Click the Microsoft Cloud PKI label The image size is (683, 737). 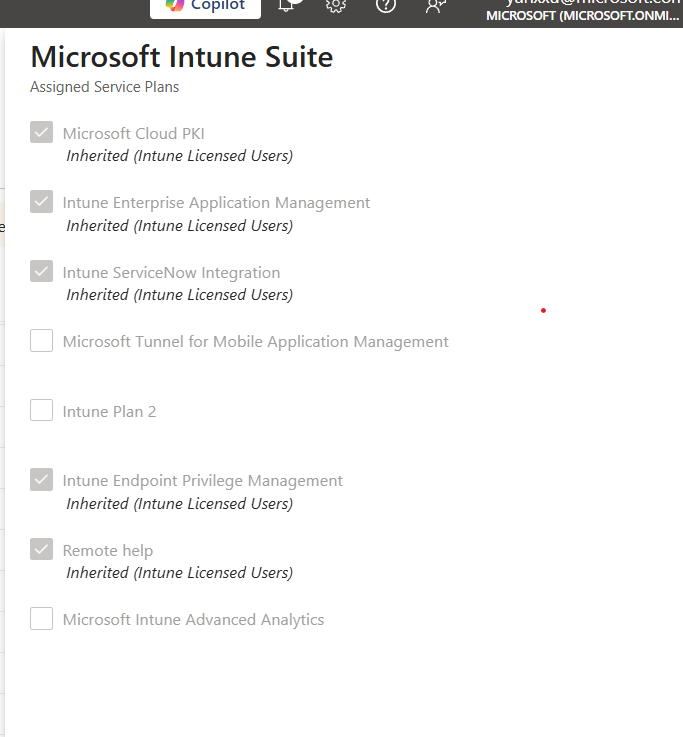point(133,133)
